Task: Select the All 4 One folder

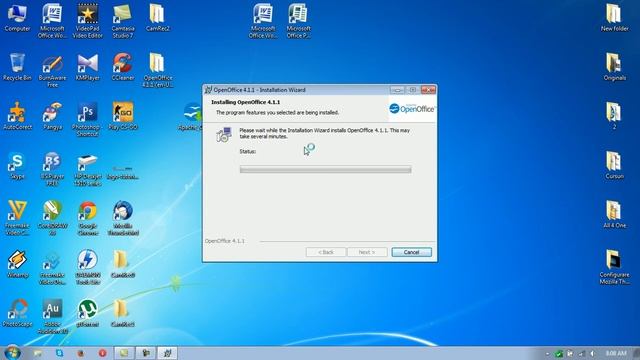Action: [x=614, y=215]
